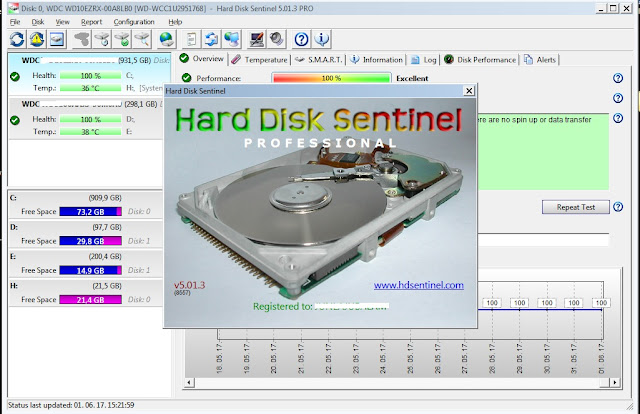The image size is (640, 414).
Task: Click green check icon of 931,5 GB disk
Action: [15, 76]
